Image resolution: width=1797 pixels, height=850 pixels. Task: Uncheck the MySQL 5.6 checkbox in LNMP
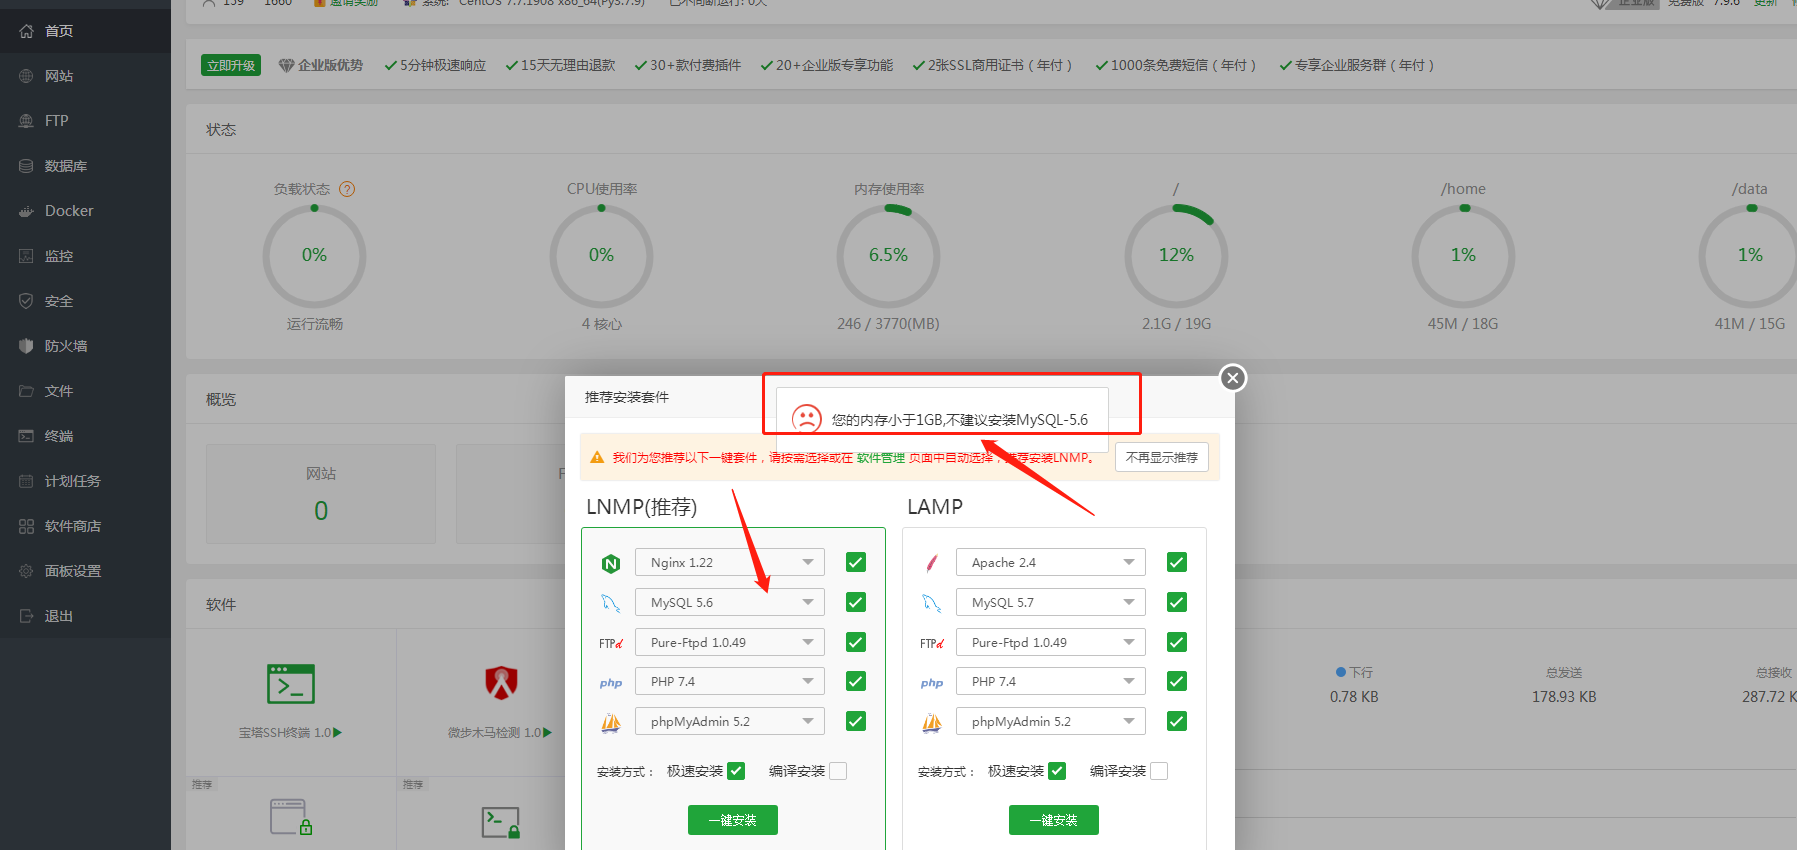click(x=856, y=602)
